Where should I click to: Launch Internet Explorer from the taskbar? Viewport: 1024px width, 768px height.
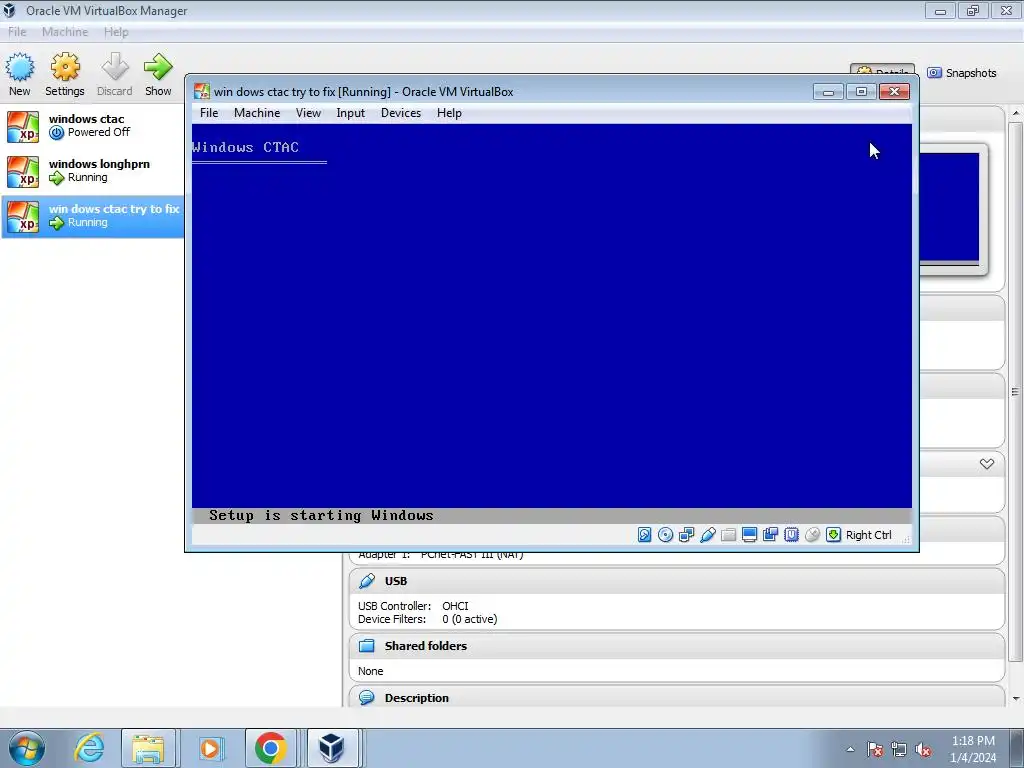tap(88, 748)
